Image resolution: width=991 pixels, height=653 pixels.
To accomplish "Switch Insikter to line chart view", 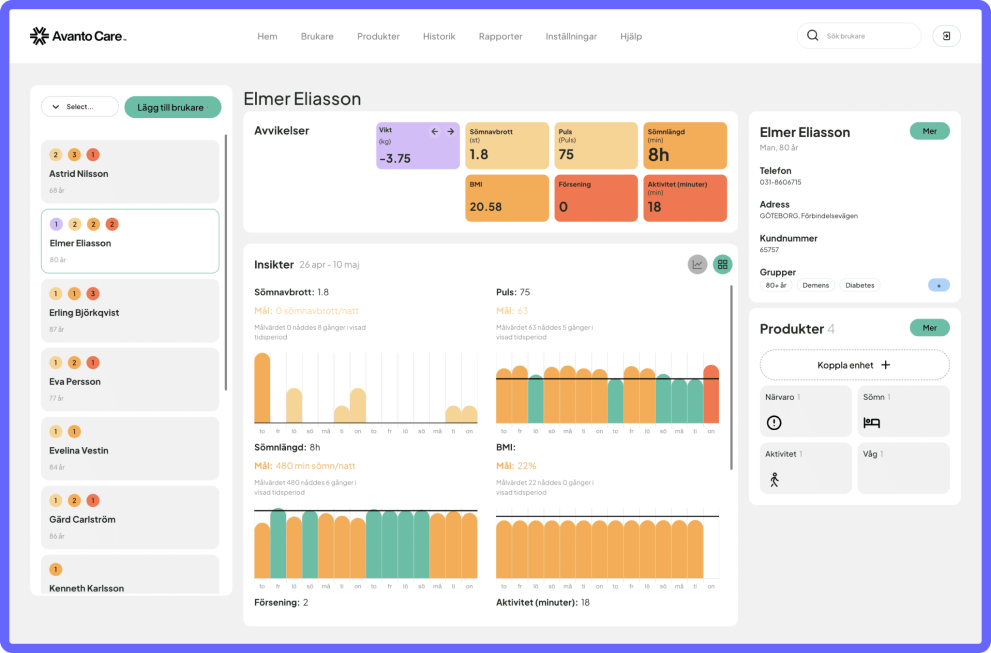I will (x=697, y=264).
